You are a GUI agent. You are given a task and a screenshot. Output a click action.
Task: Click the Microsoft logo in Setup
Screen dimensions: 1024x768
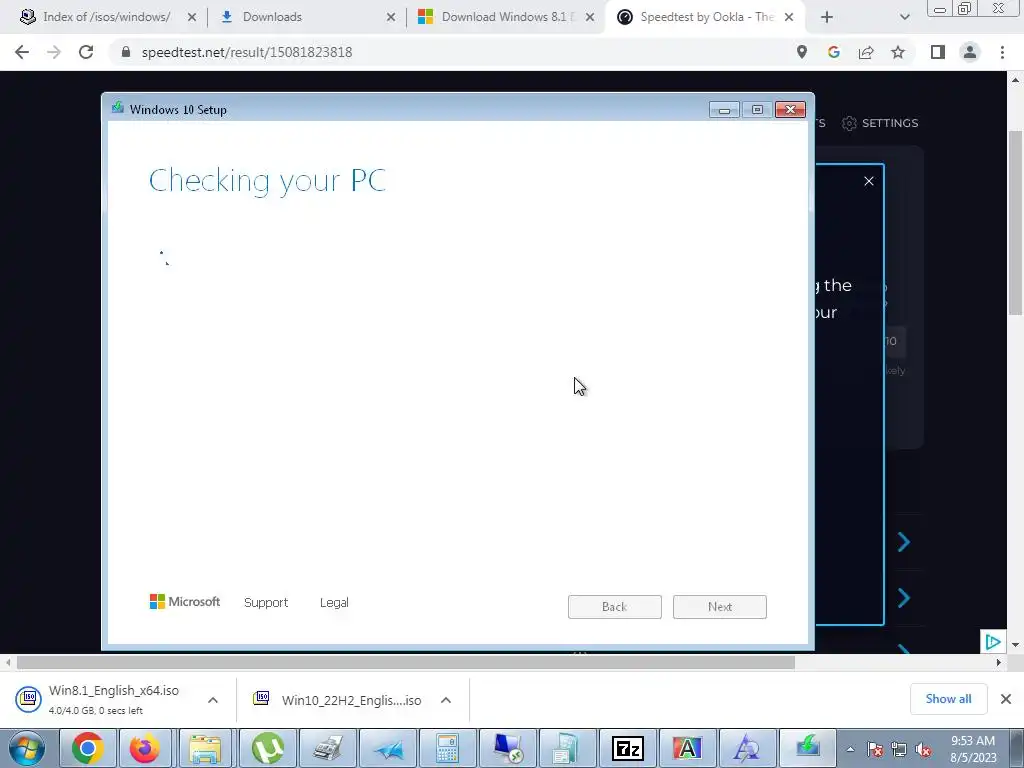click(x=185, y=601)
